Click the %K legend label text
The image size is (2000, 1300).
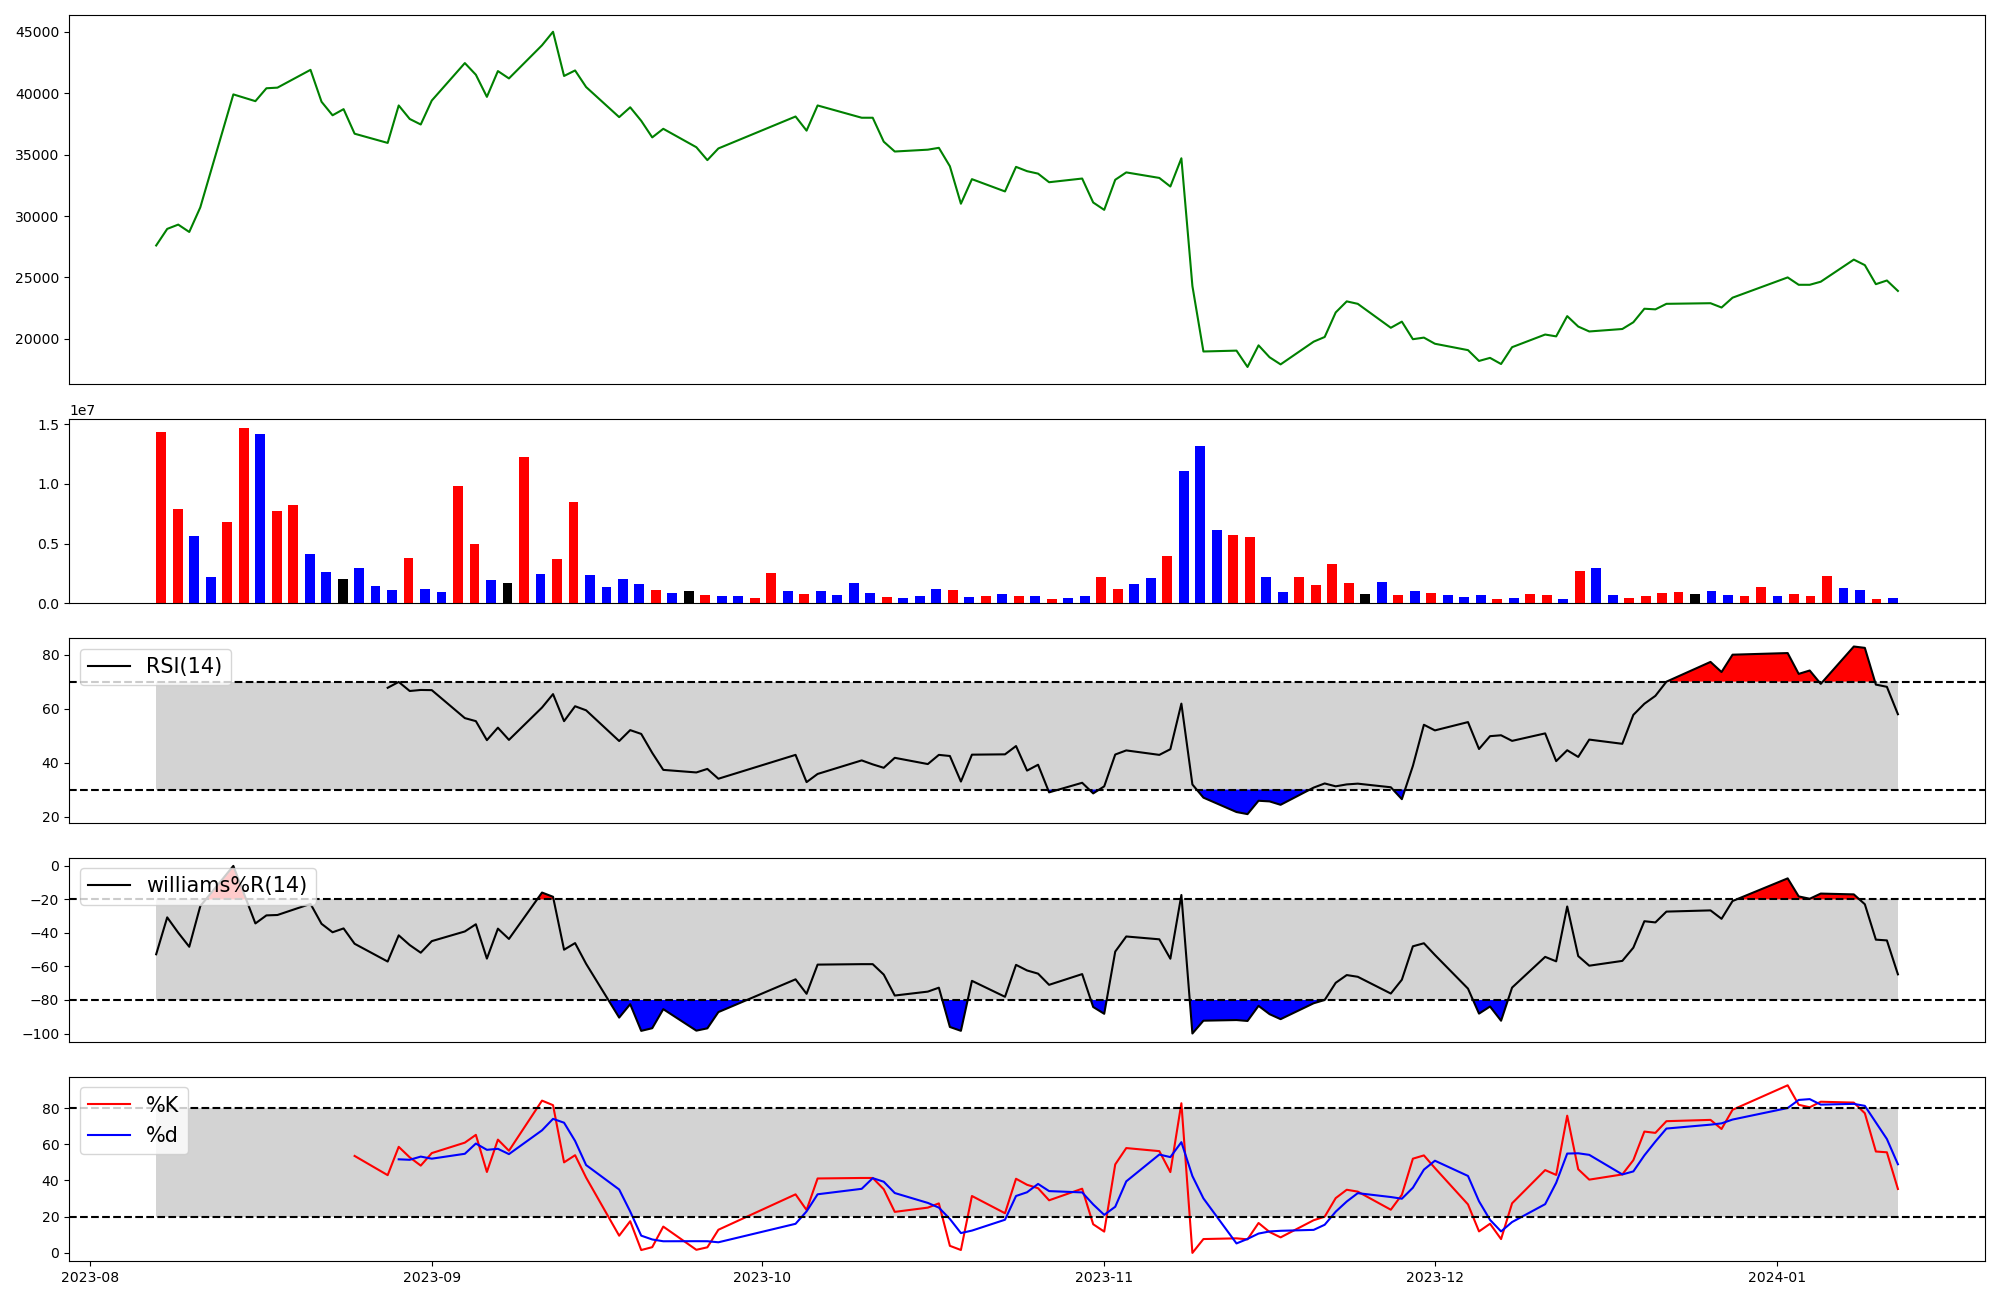click(162, 1105)
